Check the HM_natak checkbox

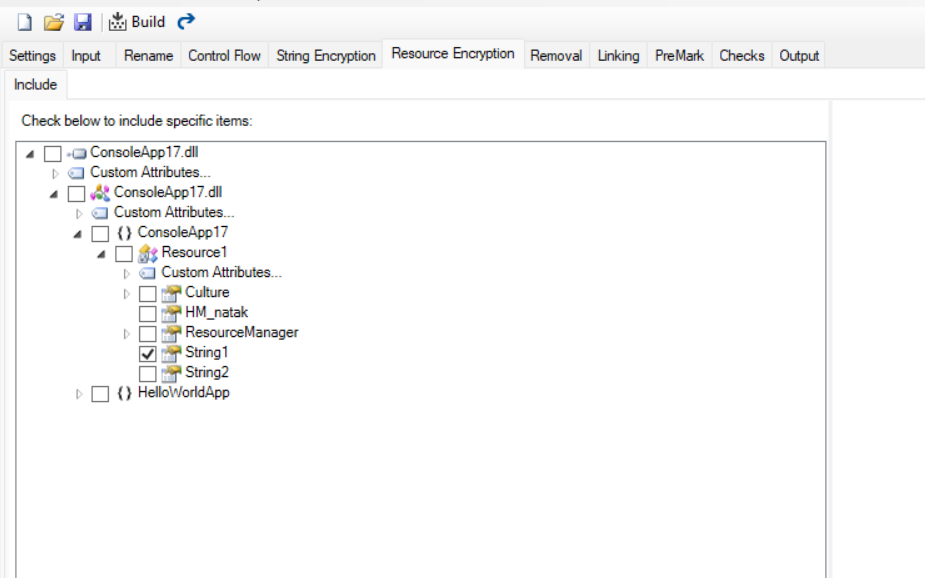[147, 314]
